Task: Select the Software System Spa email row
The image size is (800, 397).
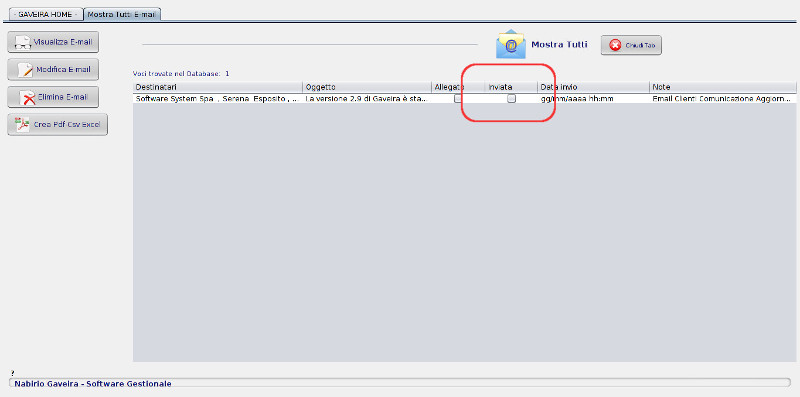Action: (x=464, y=99)
